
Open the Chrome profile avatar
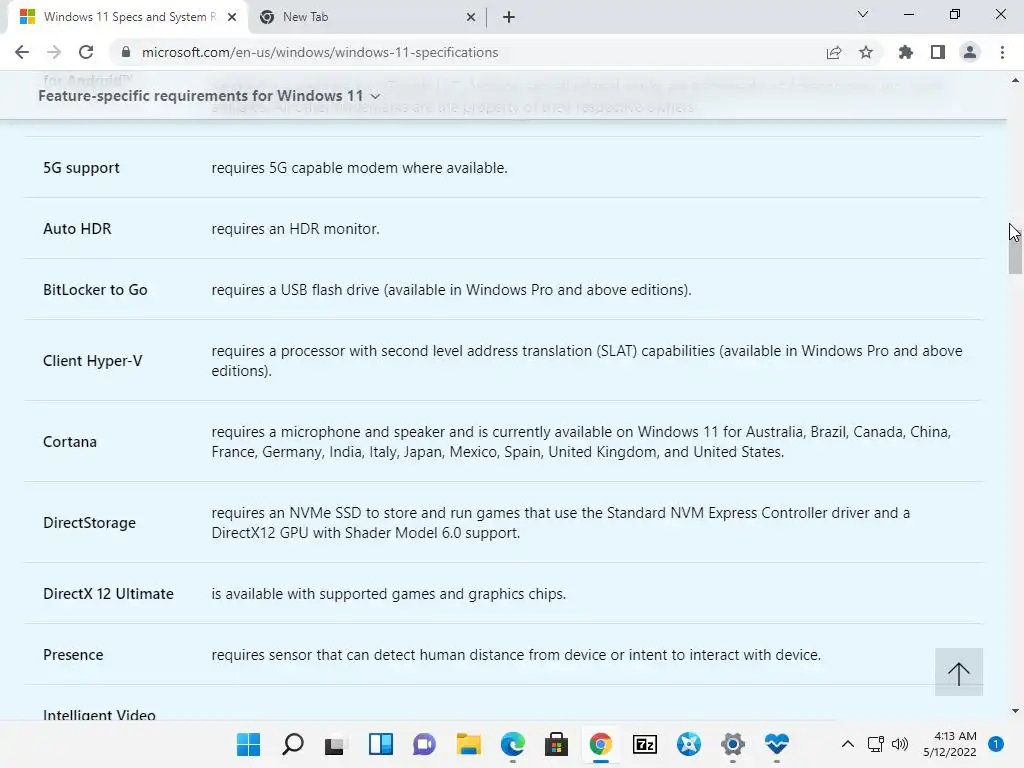point(970,52)
